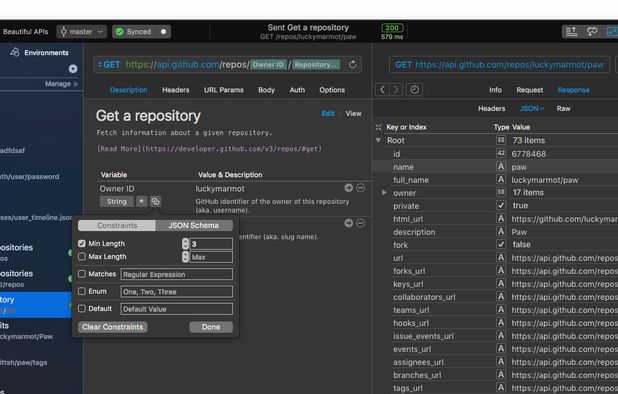The height and width of the screenshot is (394, 618).
Task: Click the arrow icon on the slug name row
Action: pyautogui.click(x=348, y=223)
